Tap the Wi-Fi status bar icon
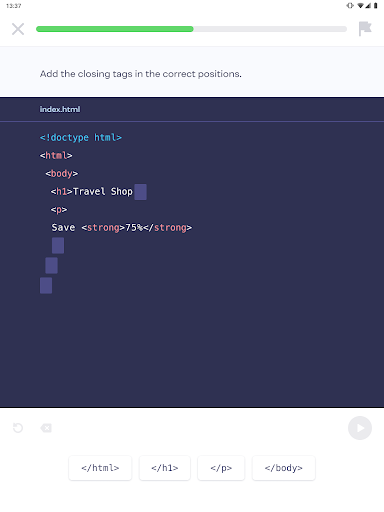 pos(360,6)
